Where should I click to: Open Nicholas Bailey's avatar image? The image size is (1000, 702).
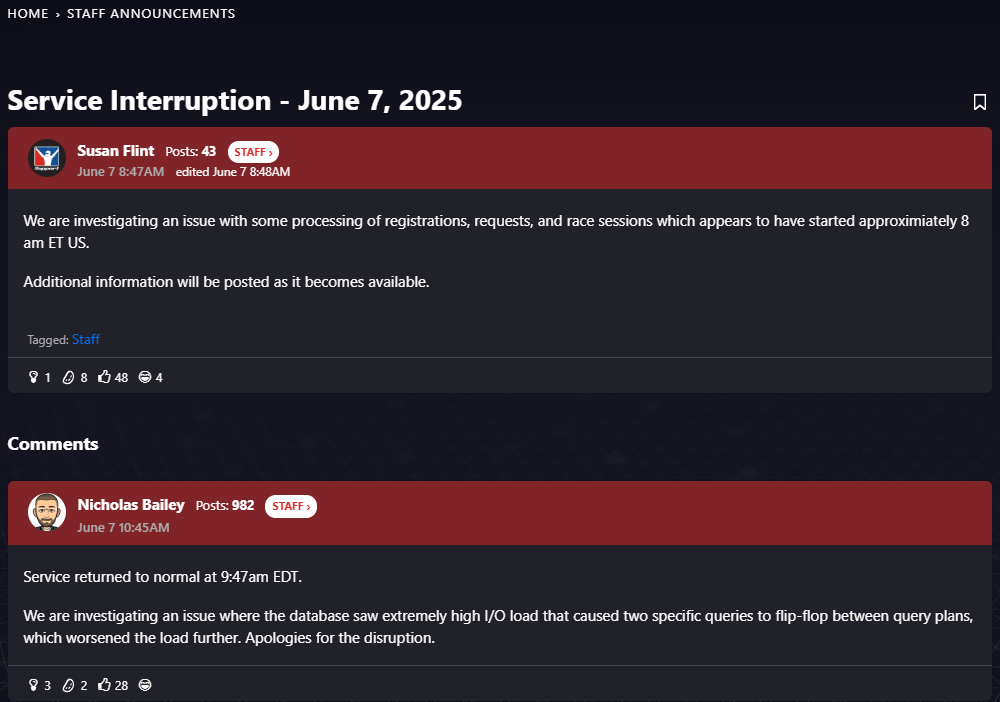(x=47, y=512)
